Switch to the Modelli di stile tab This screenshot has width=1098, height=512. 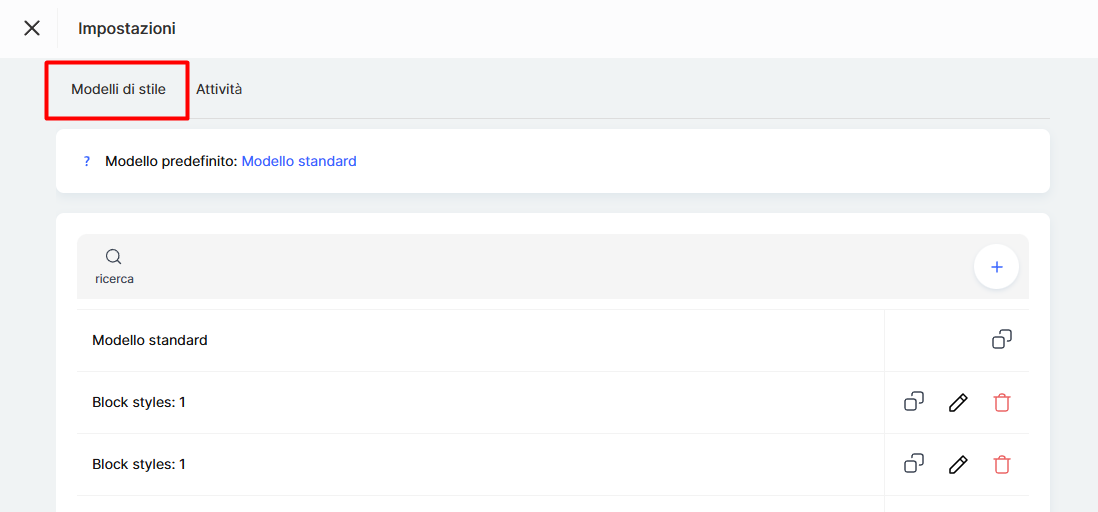pyautogui.click(x=118, y=89)
